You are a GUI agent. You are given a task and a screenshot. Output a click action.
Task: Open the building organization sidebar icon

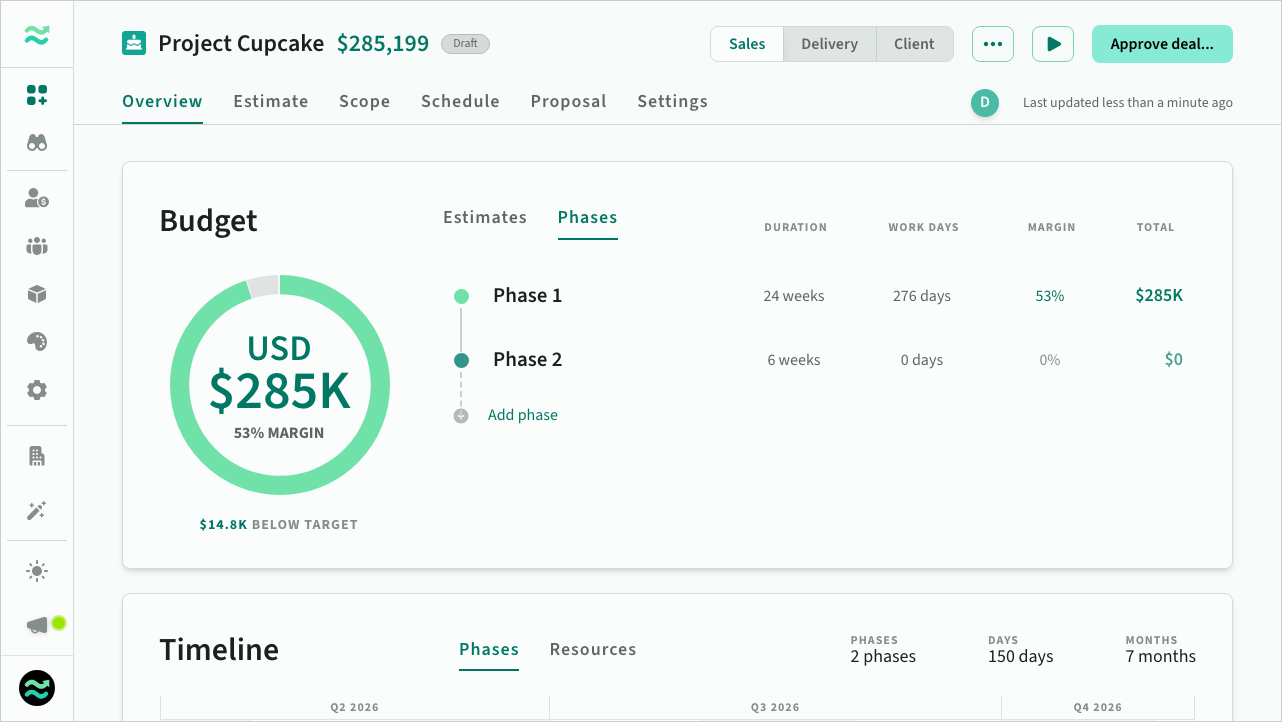pos(37,457)
